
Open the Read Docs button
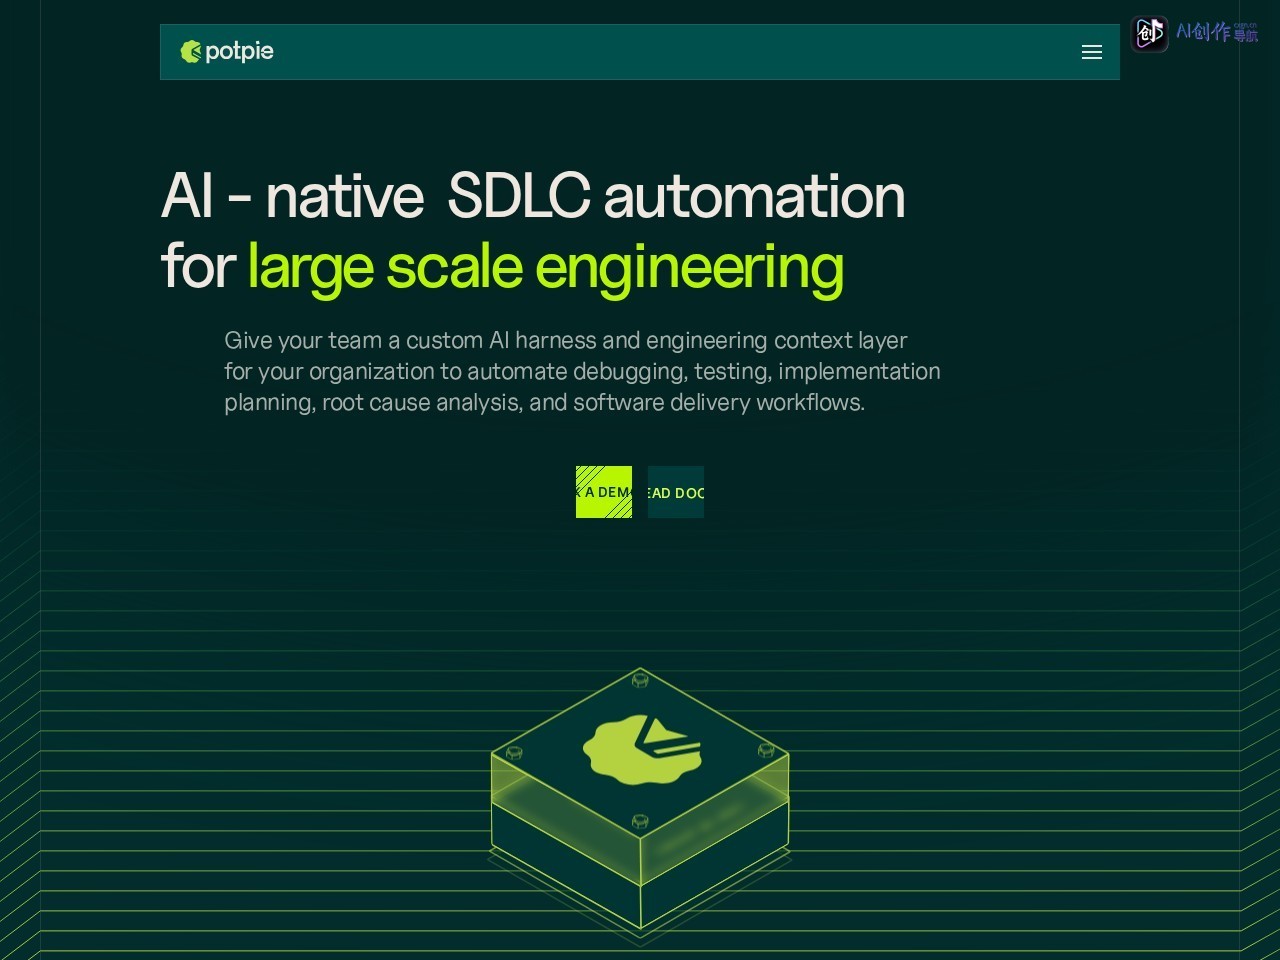(676, 492)
